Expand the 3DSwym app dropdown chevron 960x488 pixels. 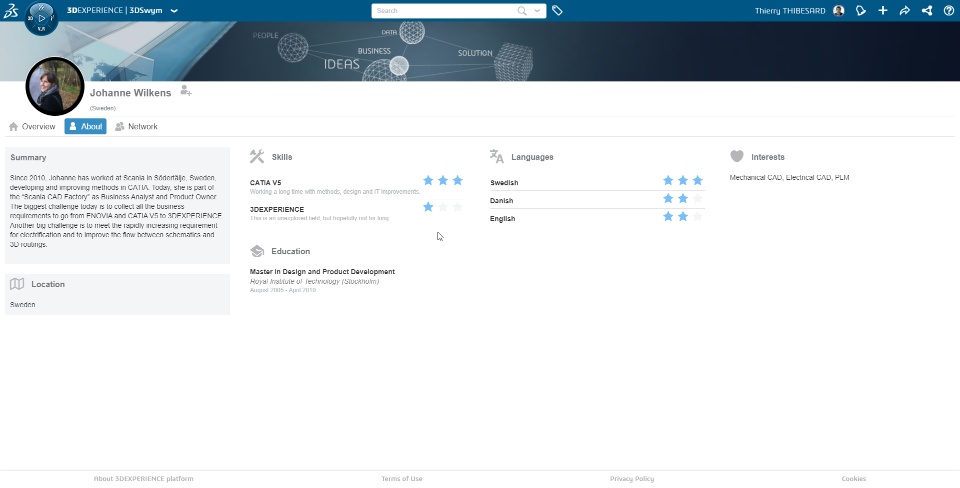click(x=174, y=10)
